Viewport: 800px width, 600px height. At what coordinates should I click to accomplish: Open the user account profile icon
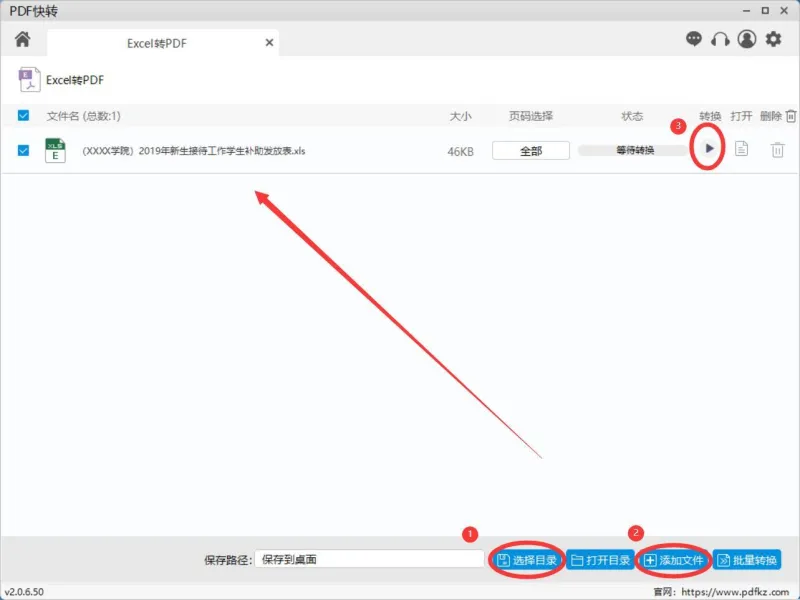pyautogui.click(x=746, y=39)
